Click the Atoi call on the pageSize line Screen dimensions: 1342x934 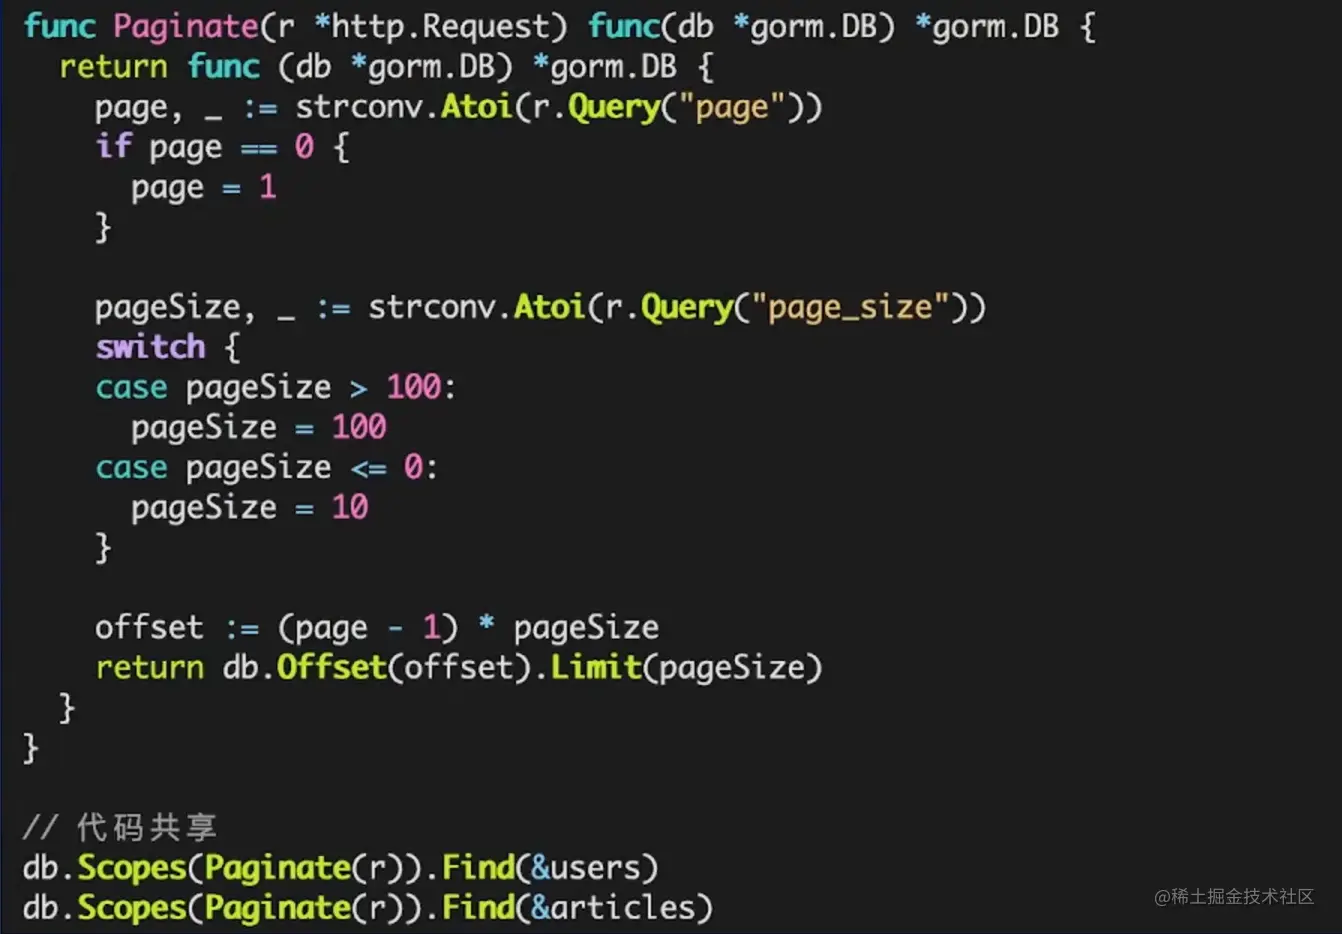[549, 307]
